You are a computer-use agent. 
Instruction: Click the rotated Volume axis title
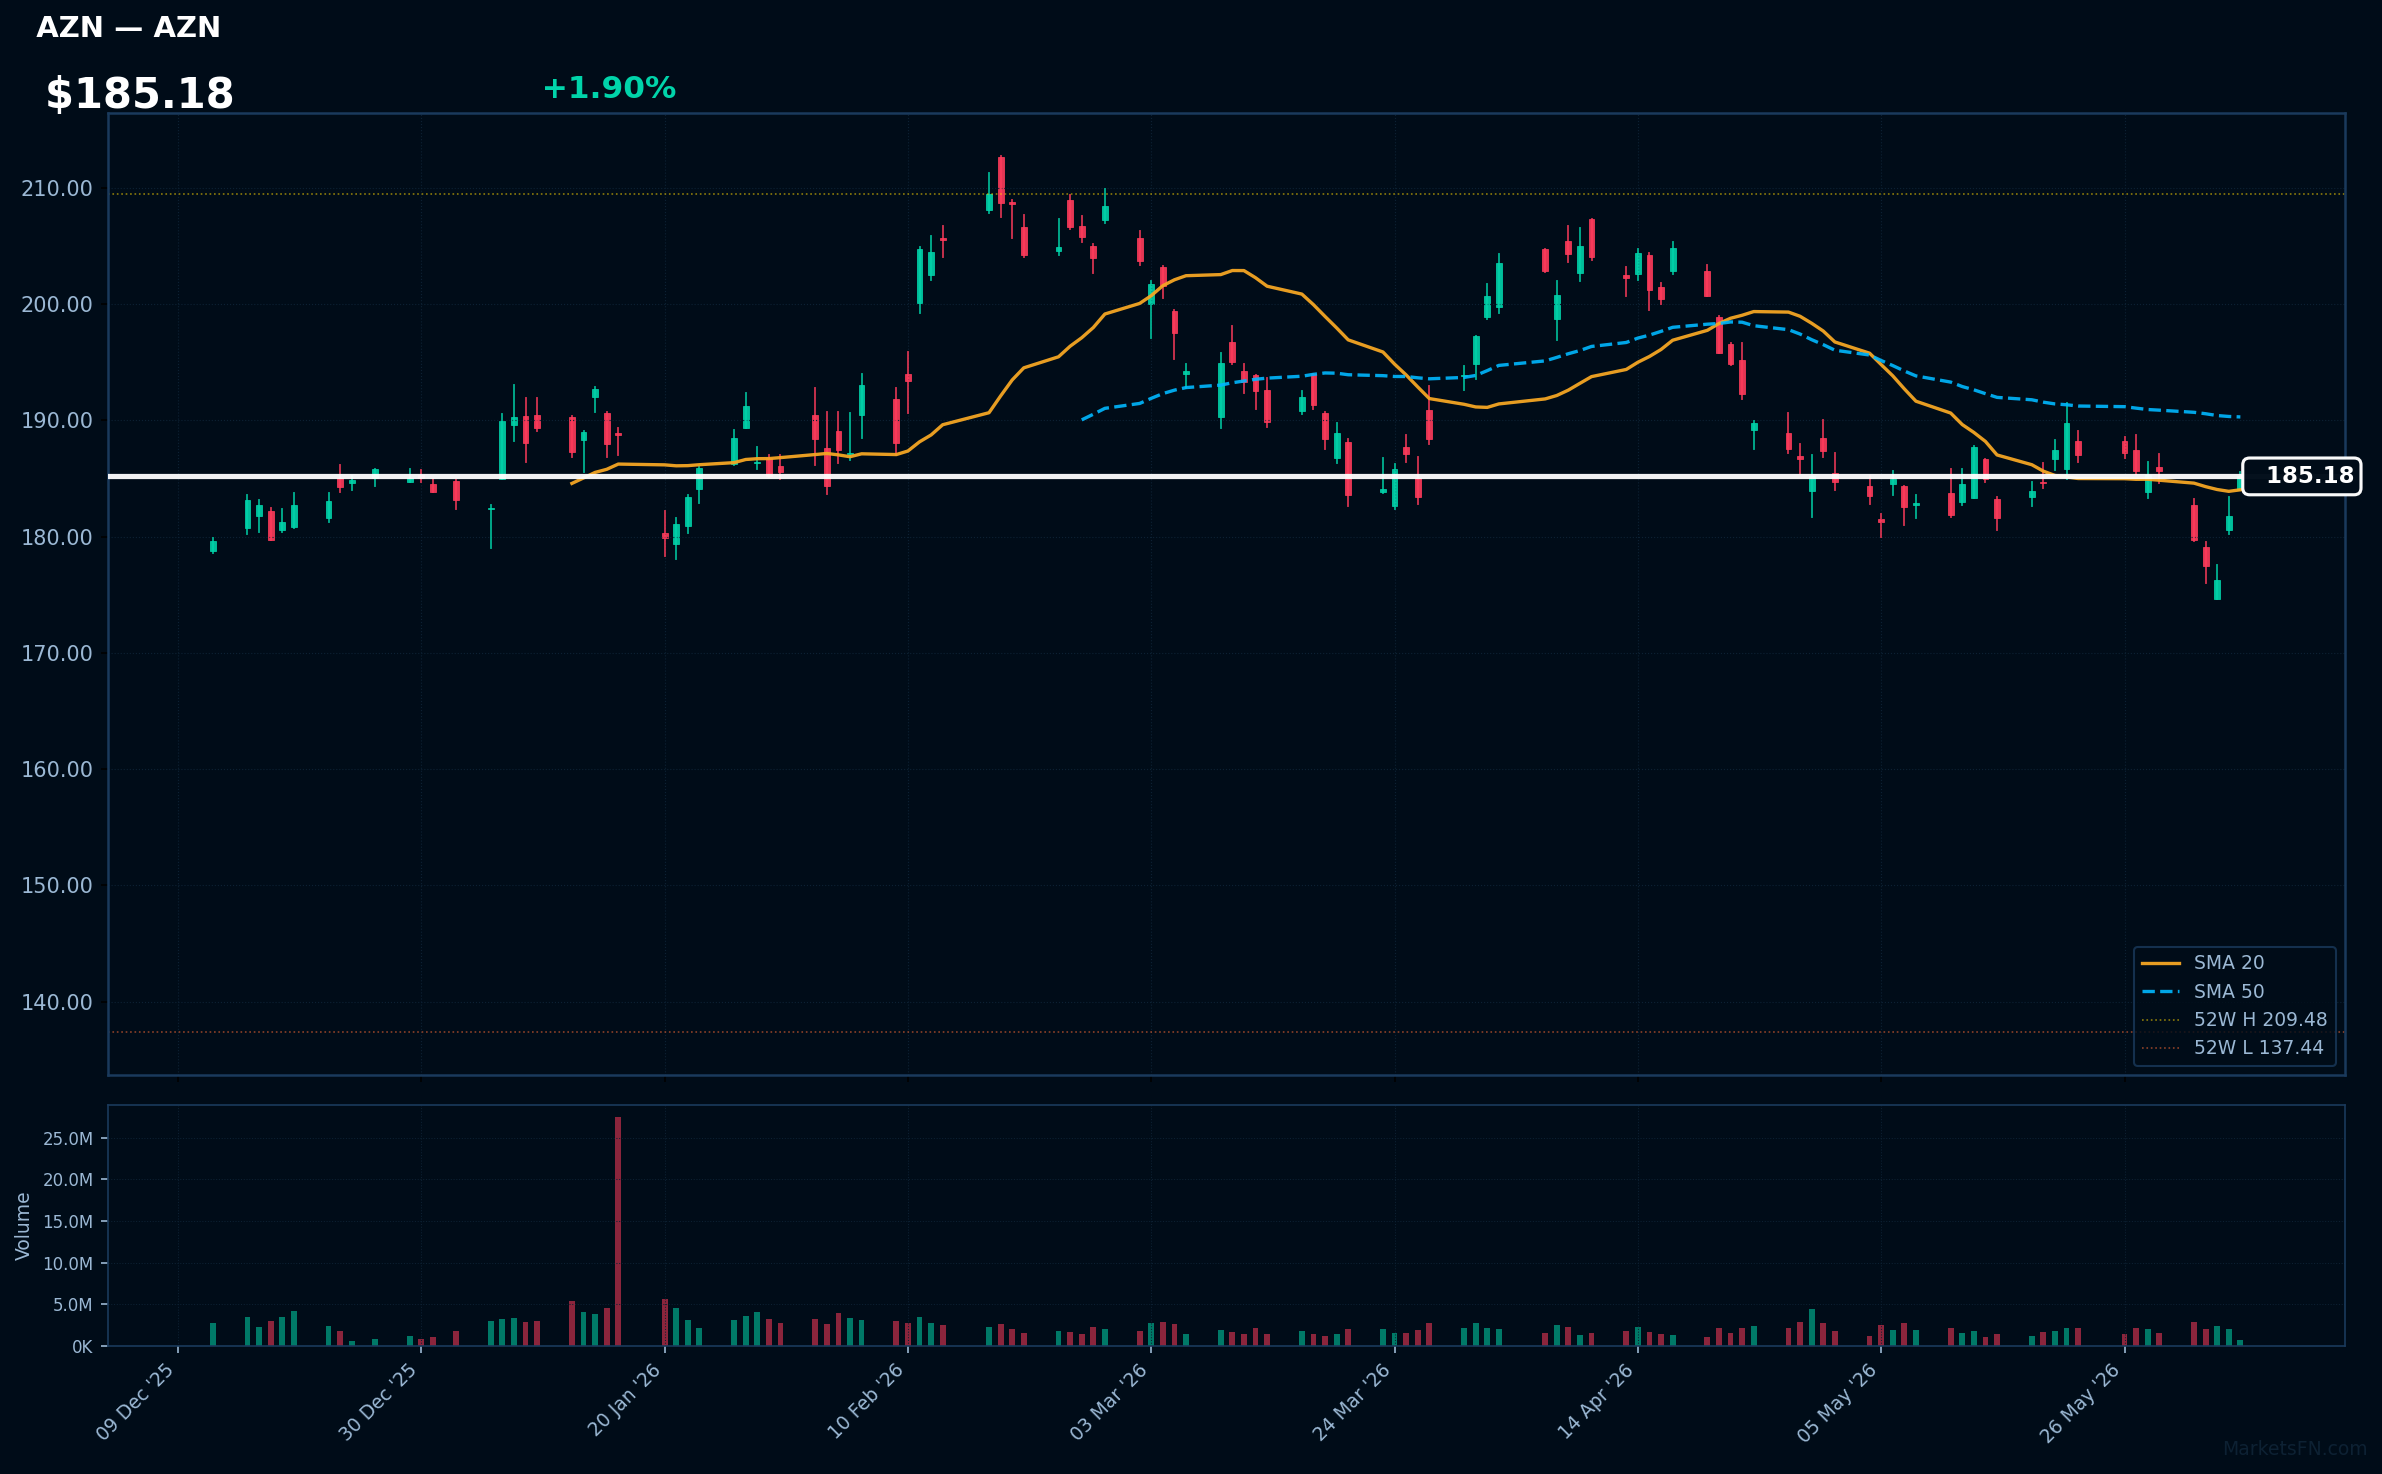pyautogui.click(x=23, y=1226)
